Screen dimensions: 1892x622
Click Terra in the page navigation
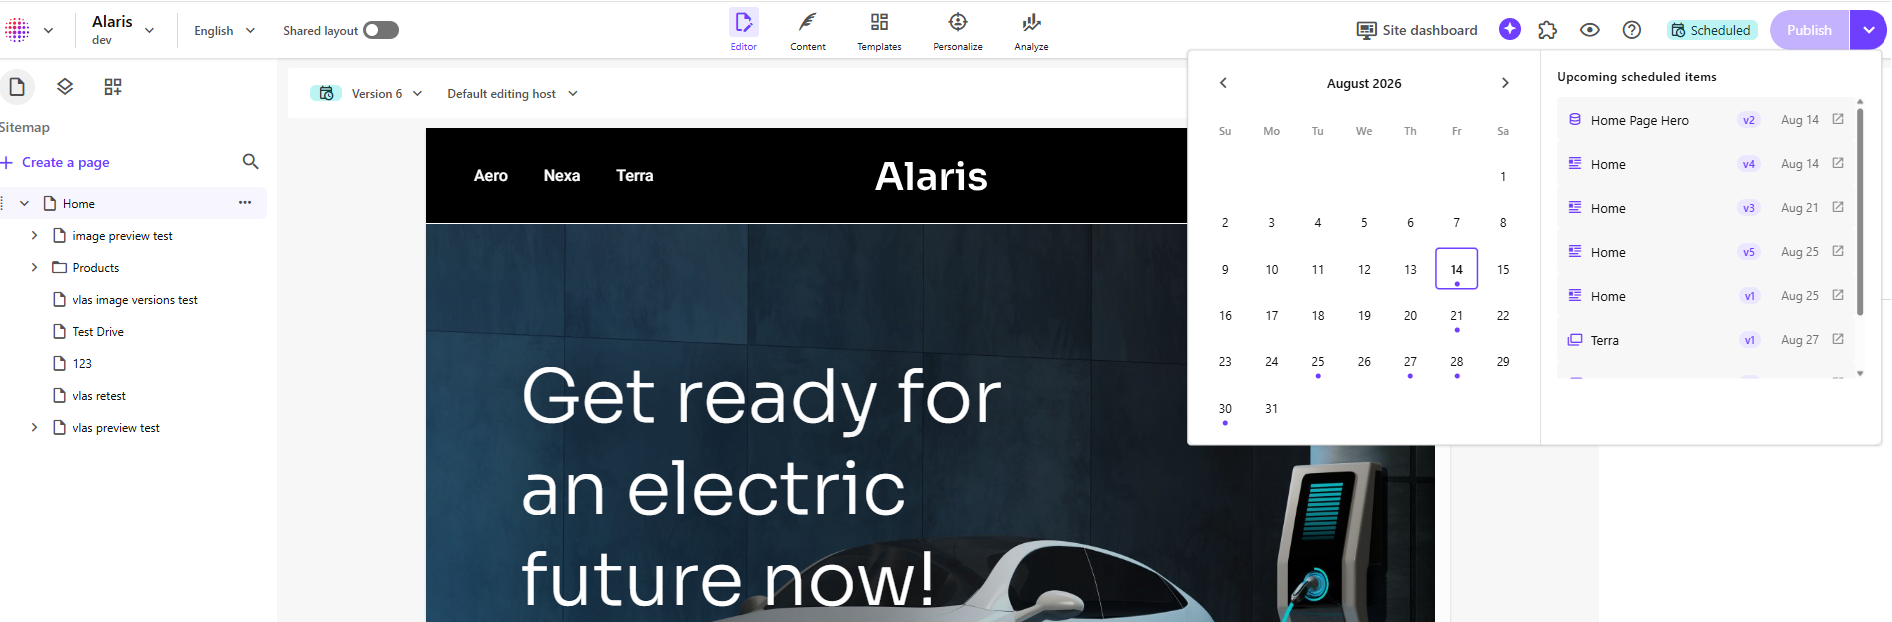click(635, 175)
